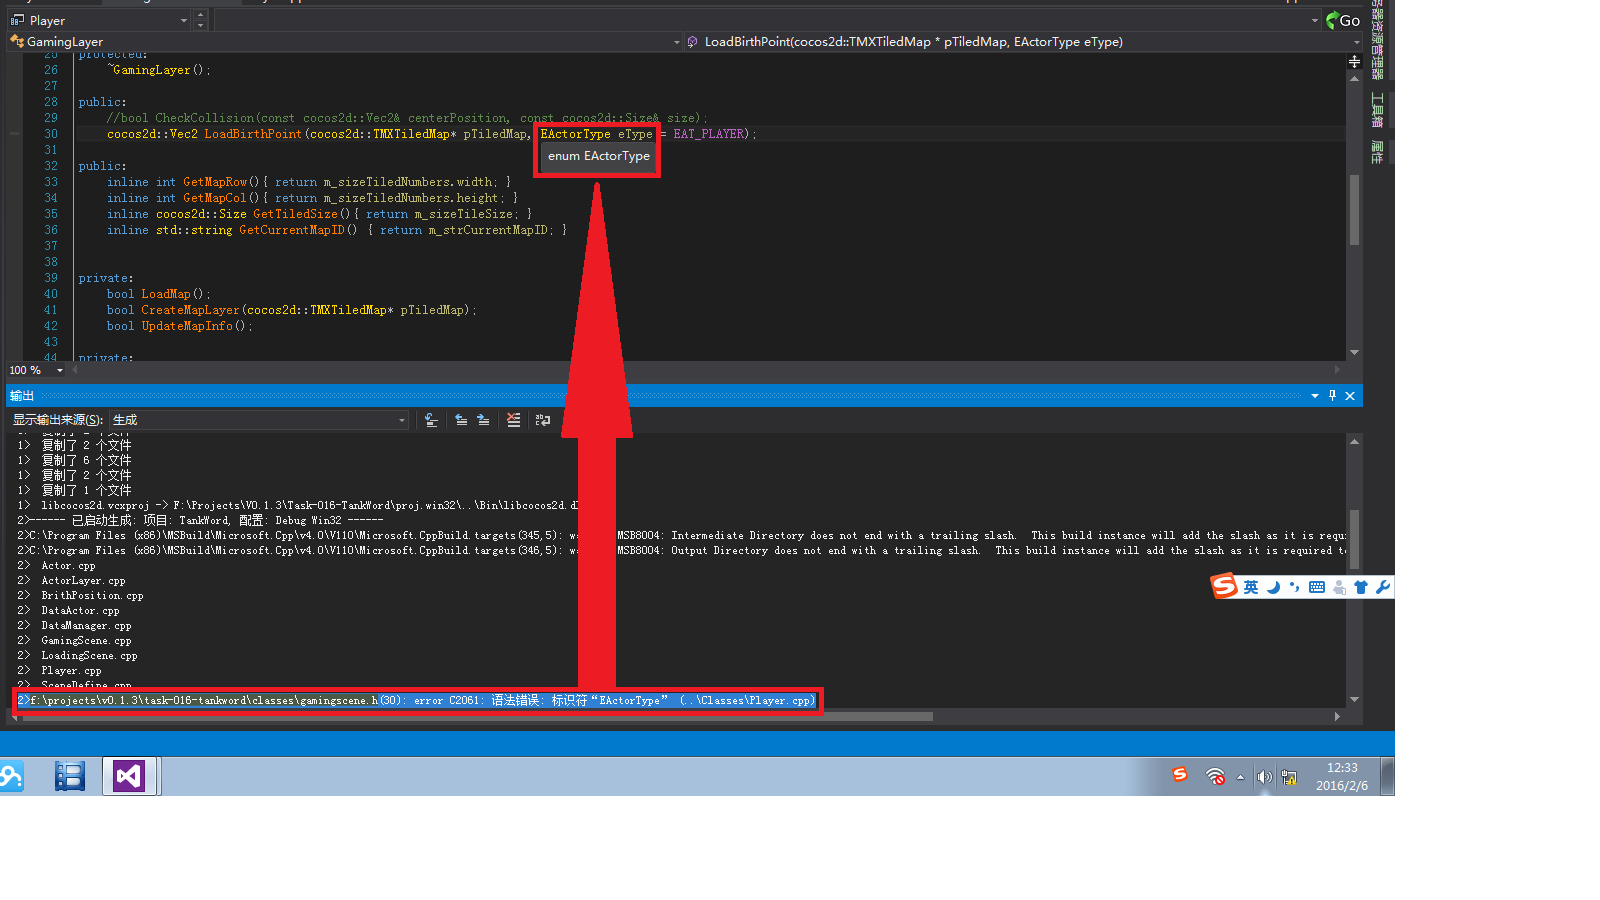Click the blue cloud app taskbar icon
This screenshot has width=1600, height=900.
point(11,776)
